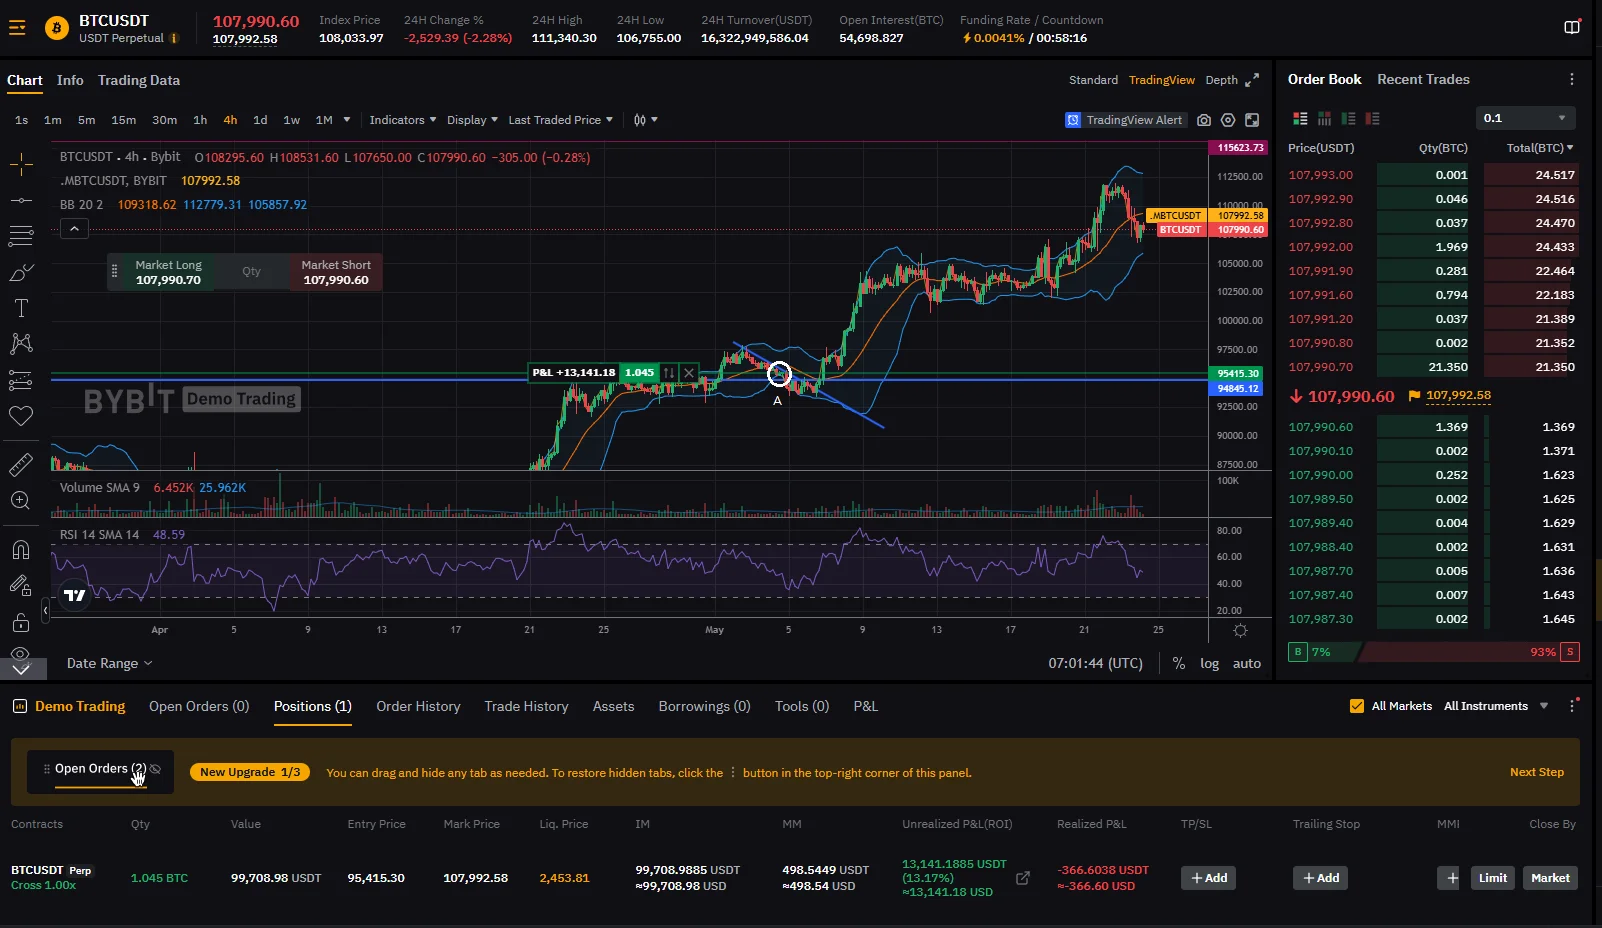Click the chart screenshot camera icon
The image size is (1602, 928).
click(x=1204, y=120)
